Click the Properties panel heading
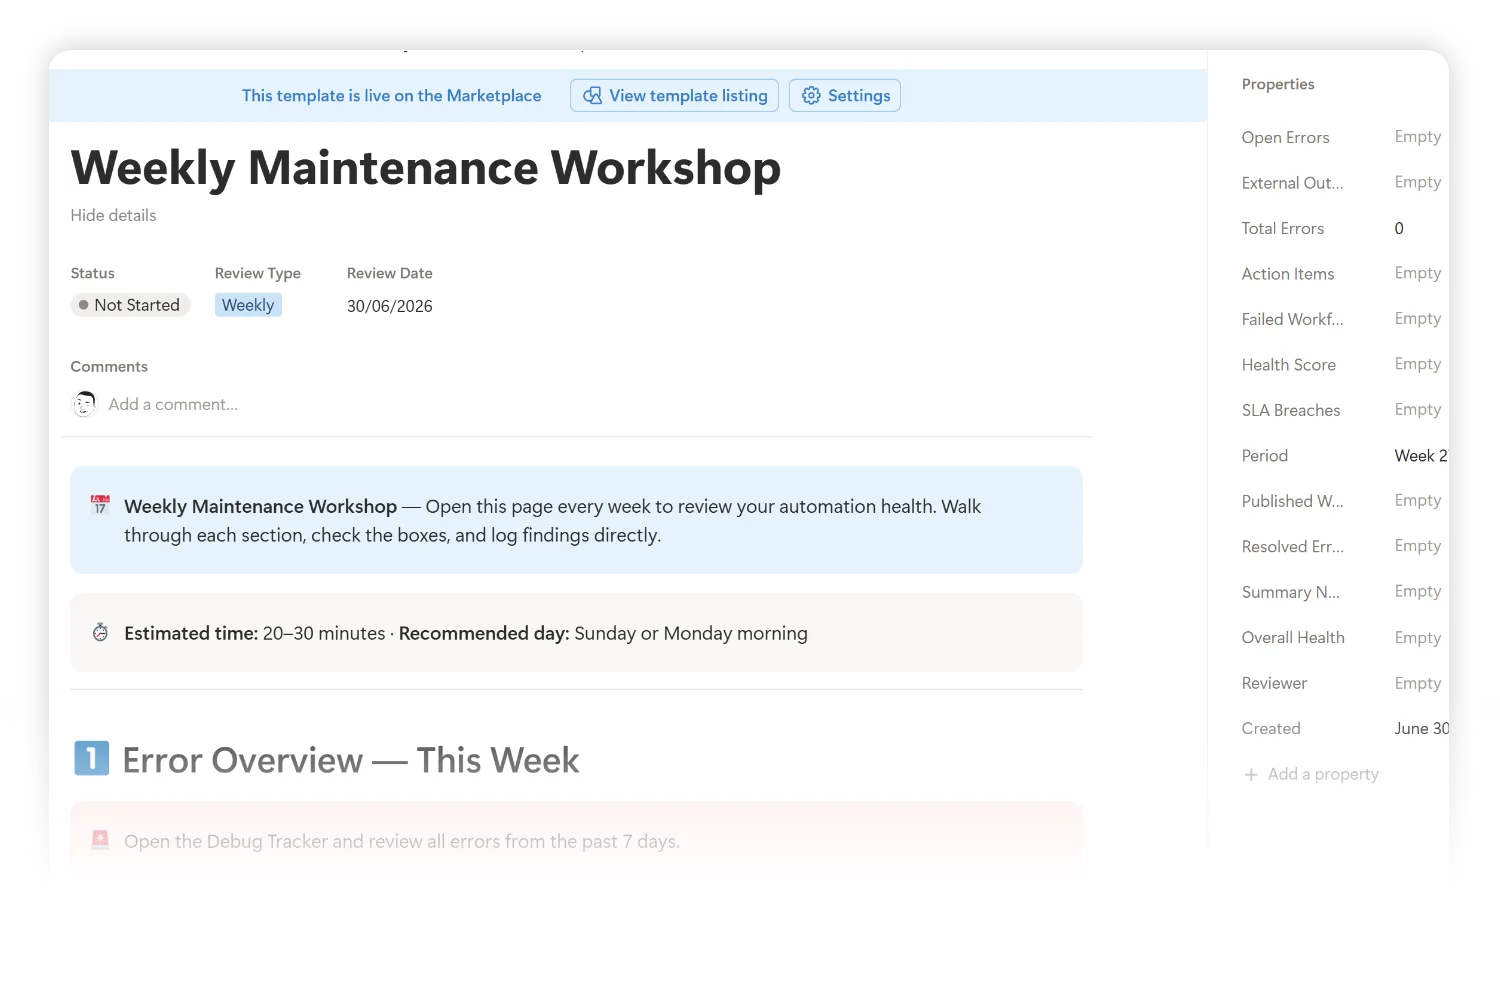 (x=1278, y=85)
